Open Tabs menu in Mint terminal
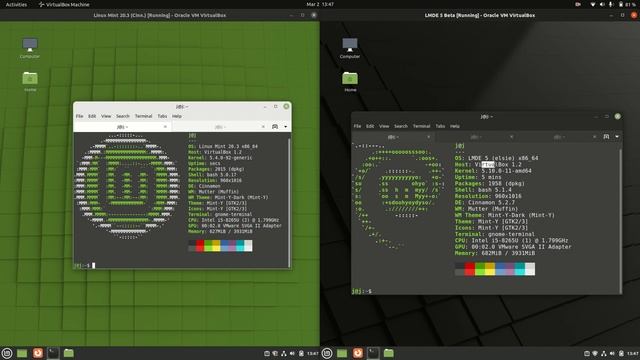Image resolution: width=640 pixels, height=360 pixels. 162,116
